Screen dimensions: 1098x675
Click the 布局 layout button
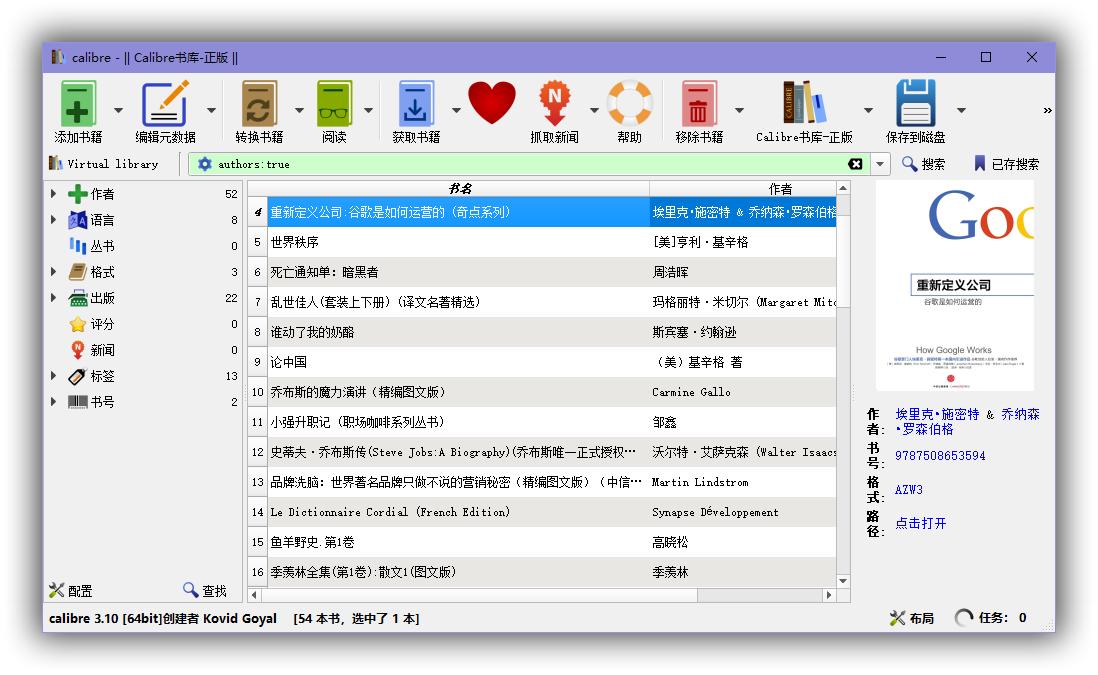point(912,618)
